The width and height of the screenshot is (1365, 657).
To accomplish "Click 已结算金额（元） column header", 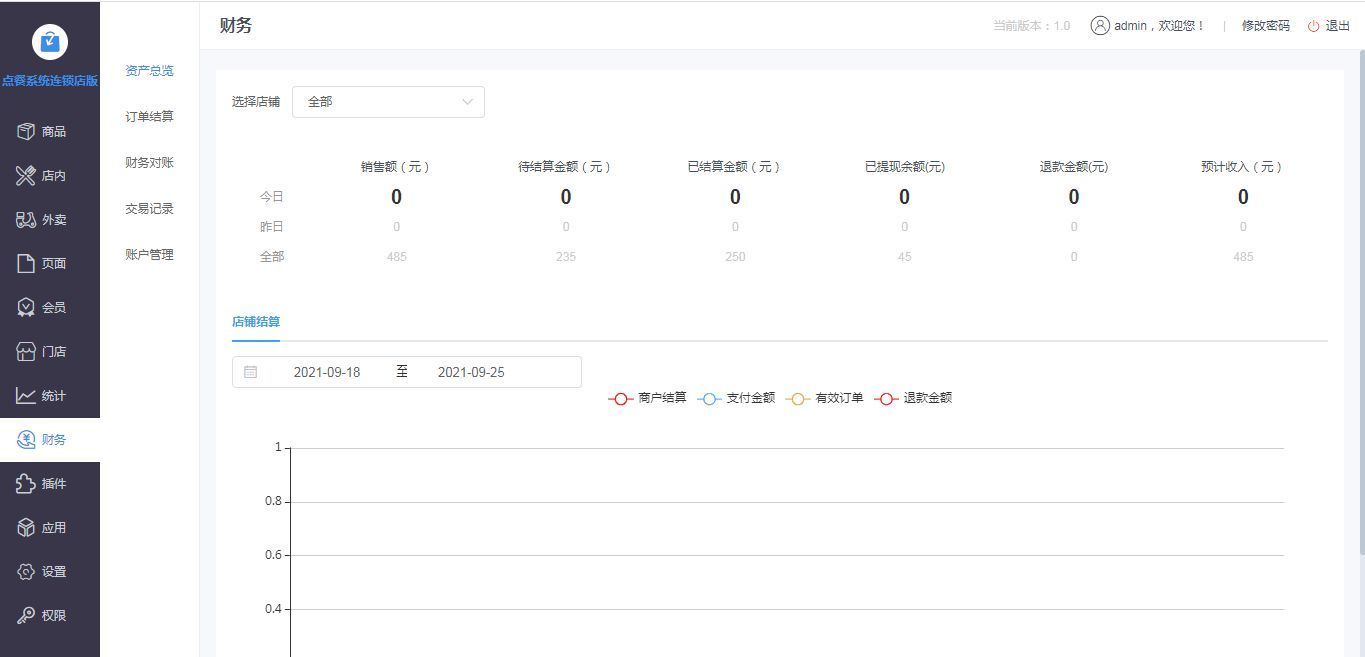I will 735,167.
